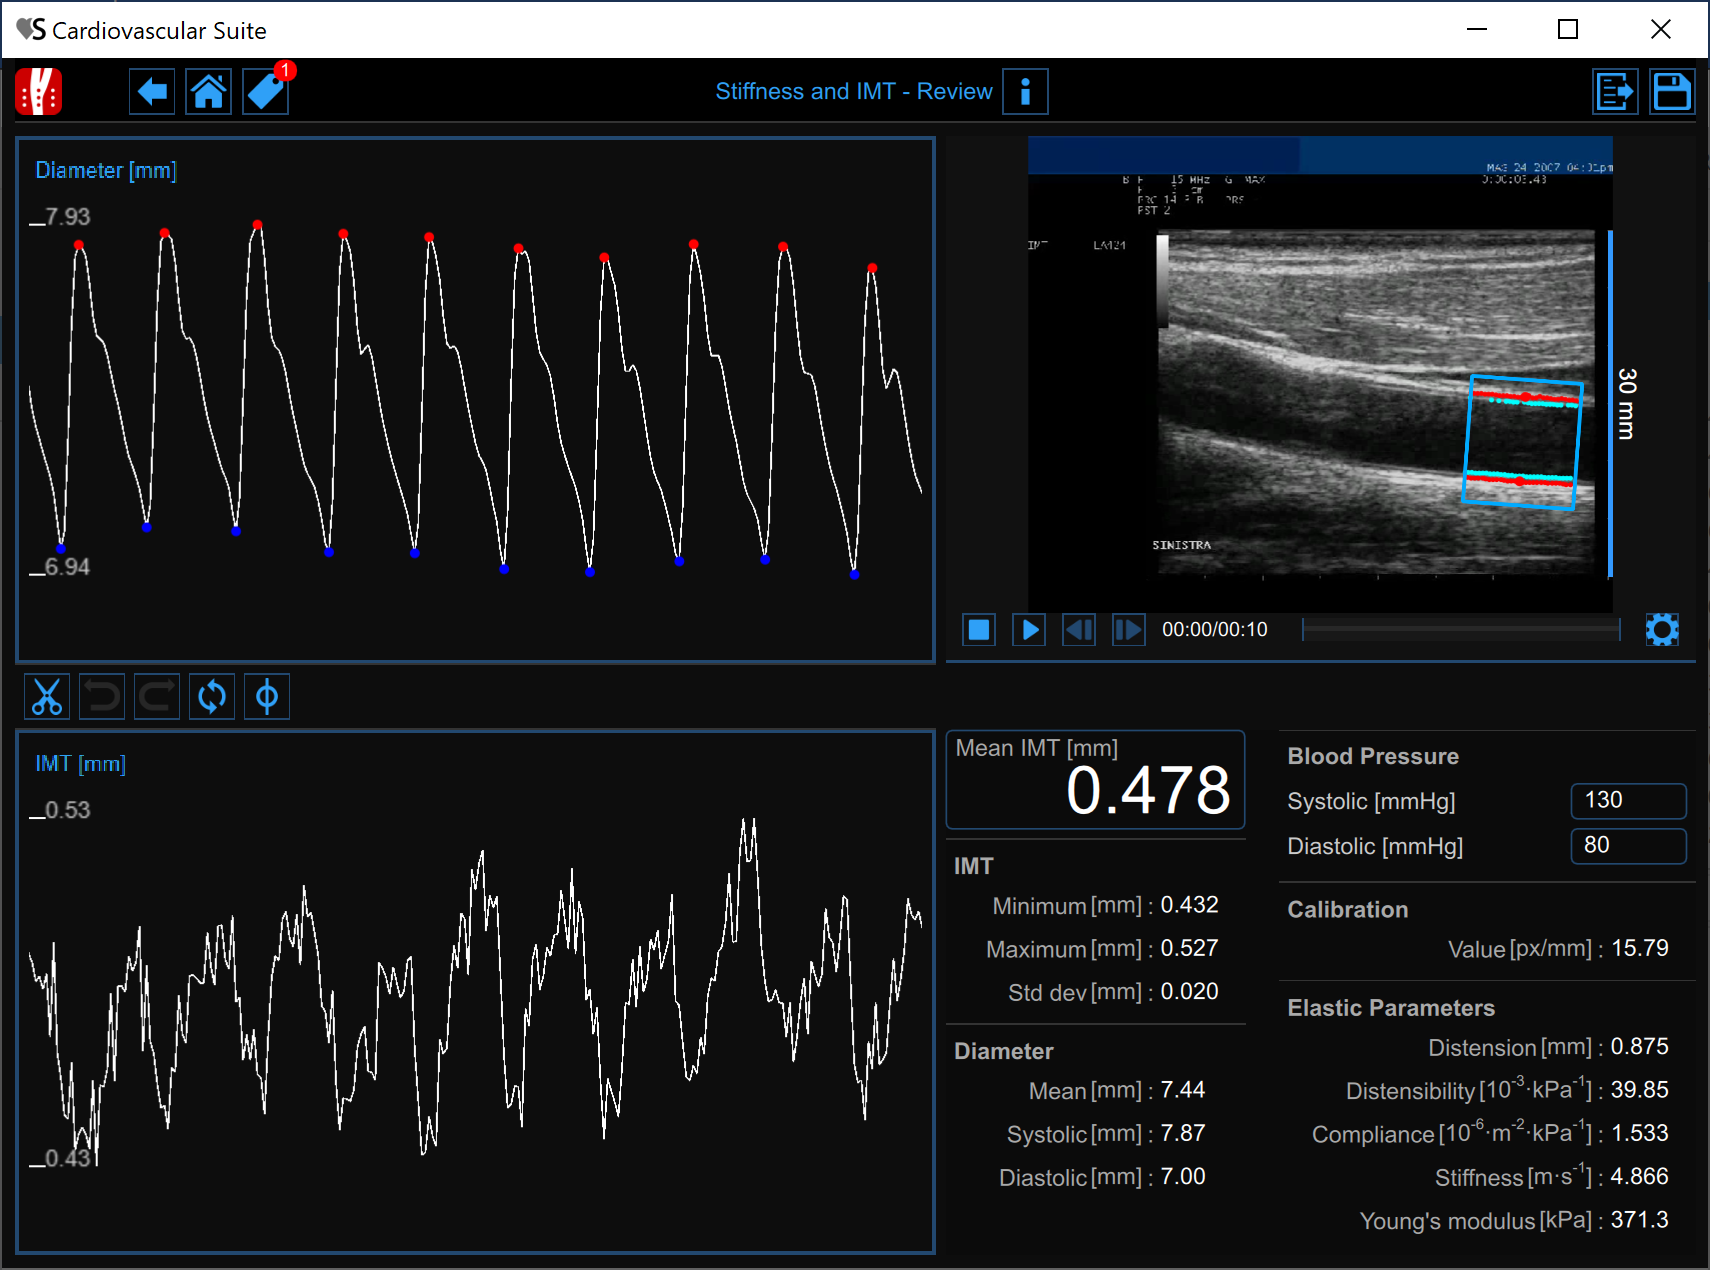Viewport: 1710px width, 1270px height.
Task: Open the info button beside the review title
Action: [x=1025, y=92]
